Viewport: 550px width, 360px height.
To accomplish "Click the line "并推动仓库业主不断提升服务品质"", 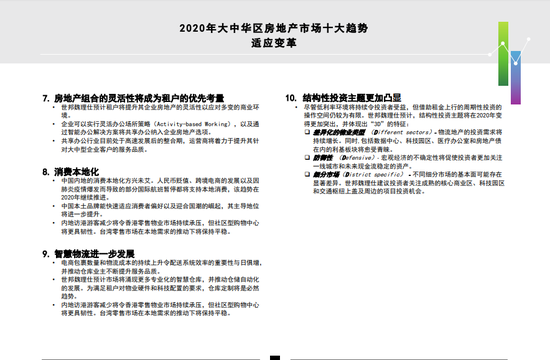I will coord(111,271).
